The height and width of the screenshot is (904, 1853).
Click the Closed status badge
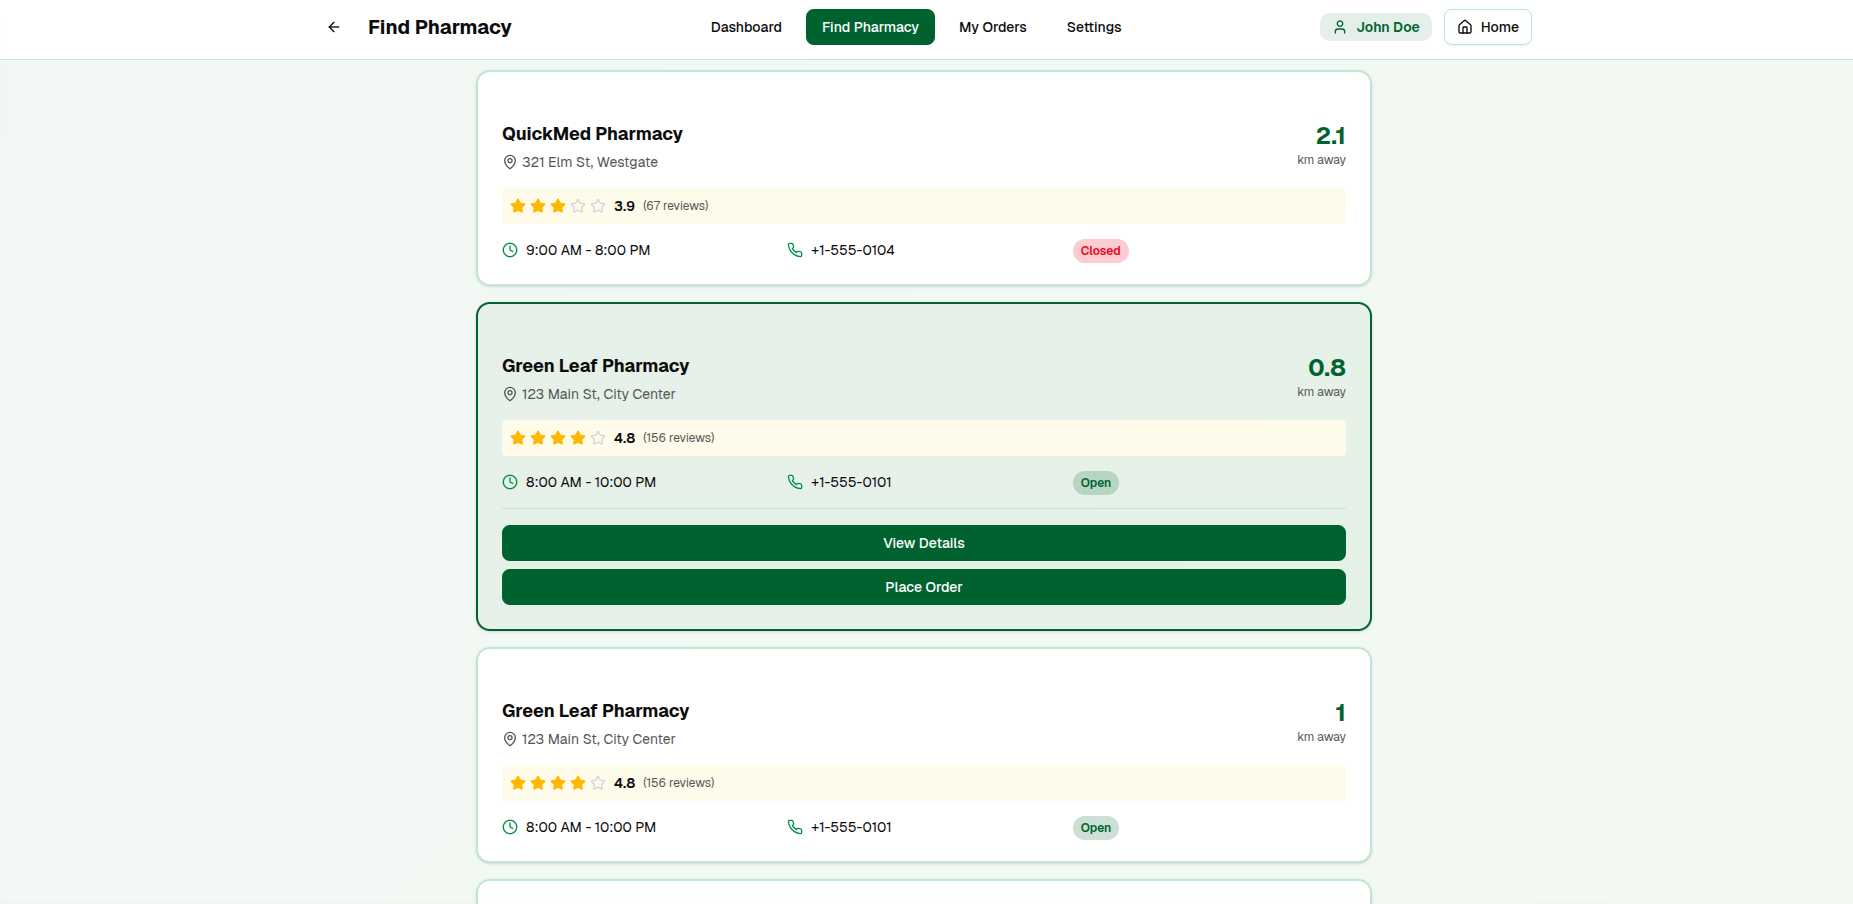click(1100, 251)
